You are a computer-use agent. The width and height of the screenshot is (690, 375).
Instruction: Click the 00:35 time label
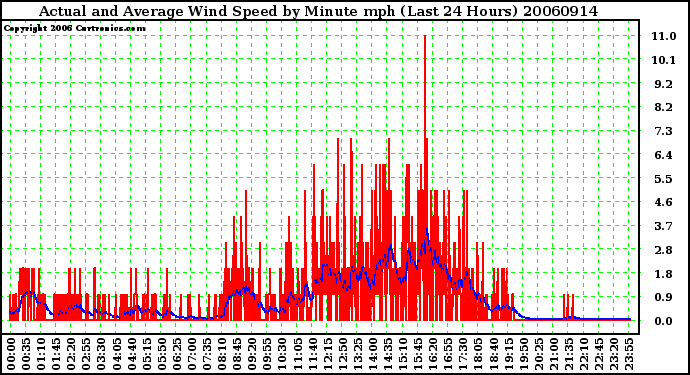[x=26, y=354]
